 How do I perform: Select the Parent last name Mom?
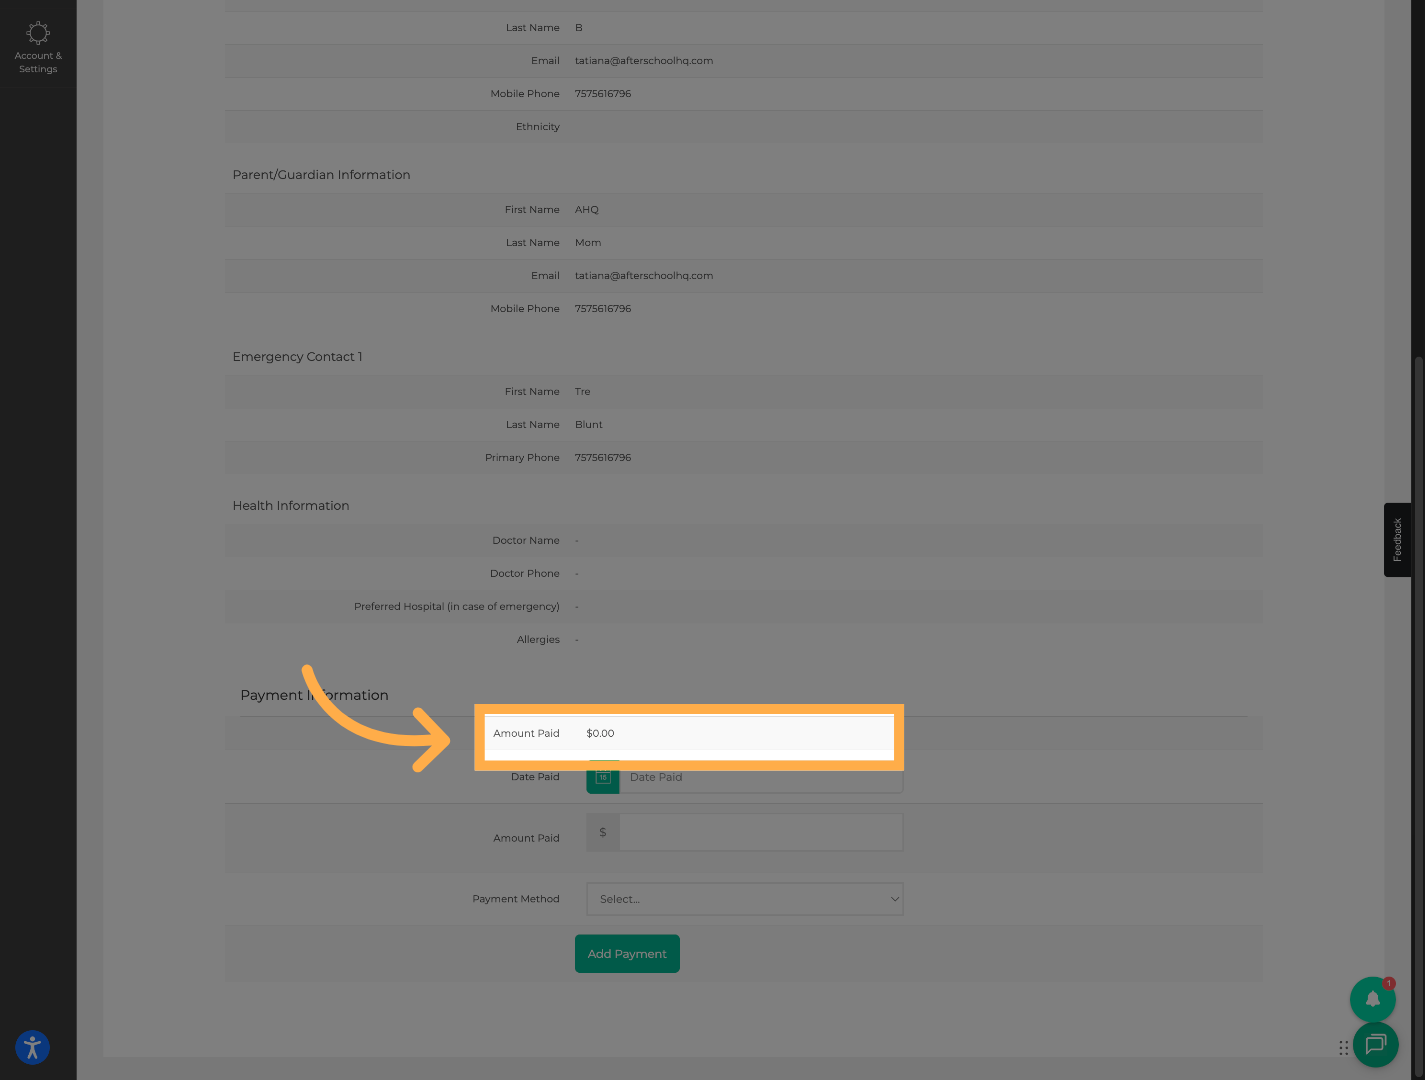(588, 243)
